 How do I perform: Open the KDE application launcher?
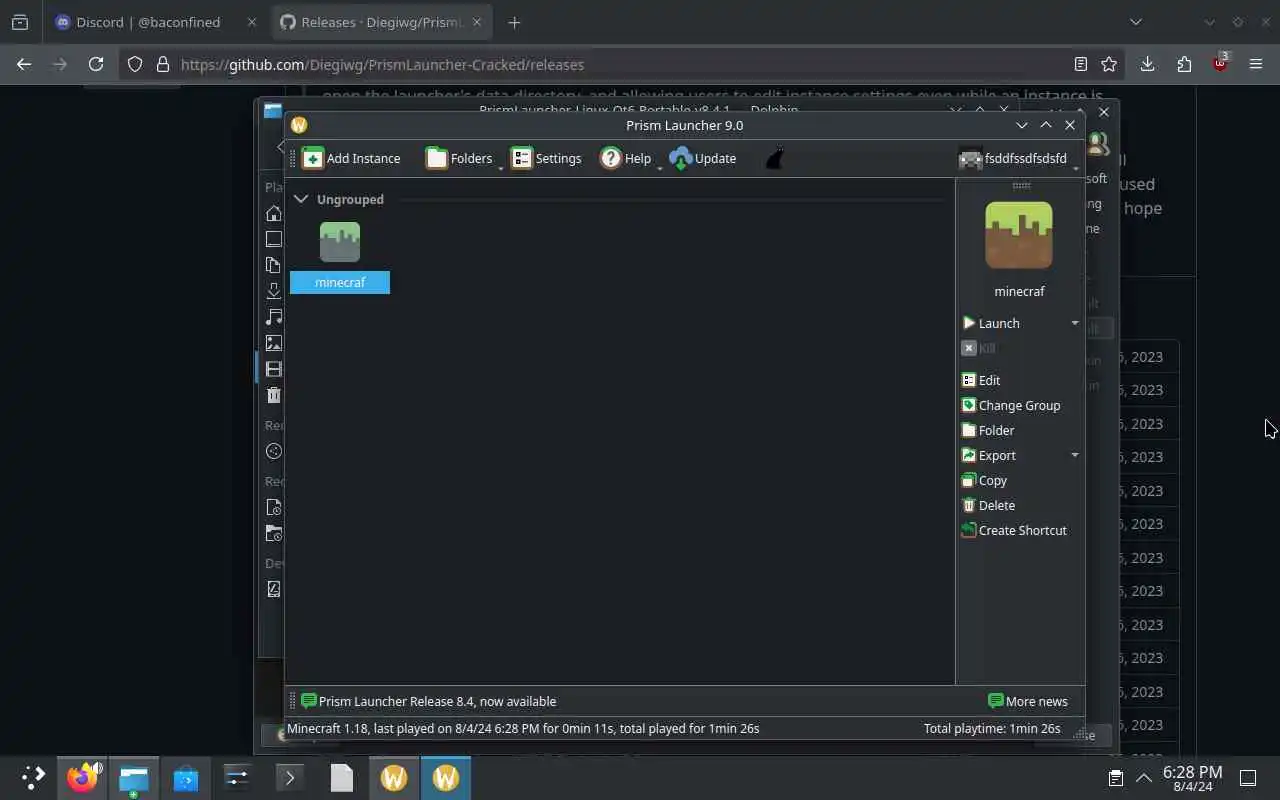[x=33, y=777]
